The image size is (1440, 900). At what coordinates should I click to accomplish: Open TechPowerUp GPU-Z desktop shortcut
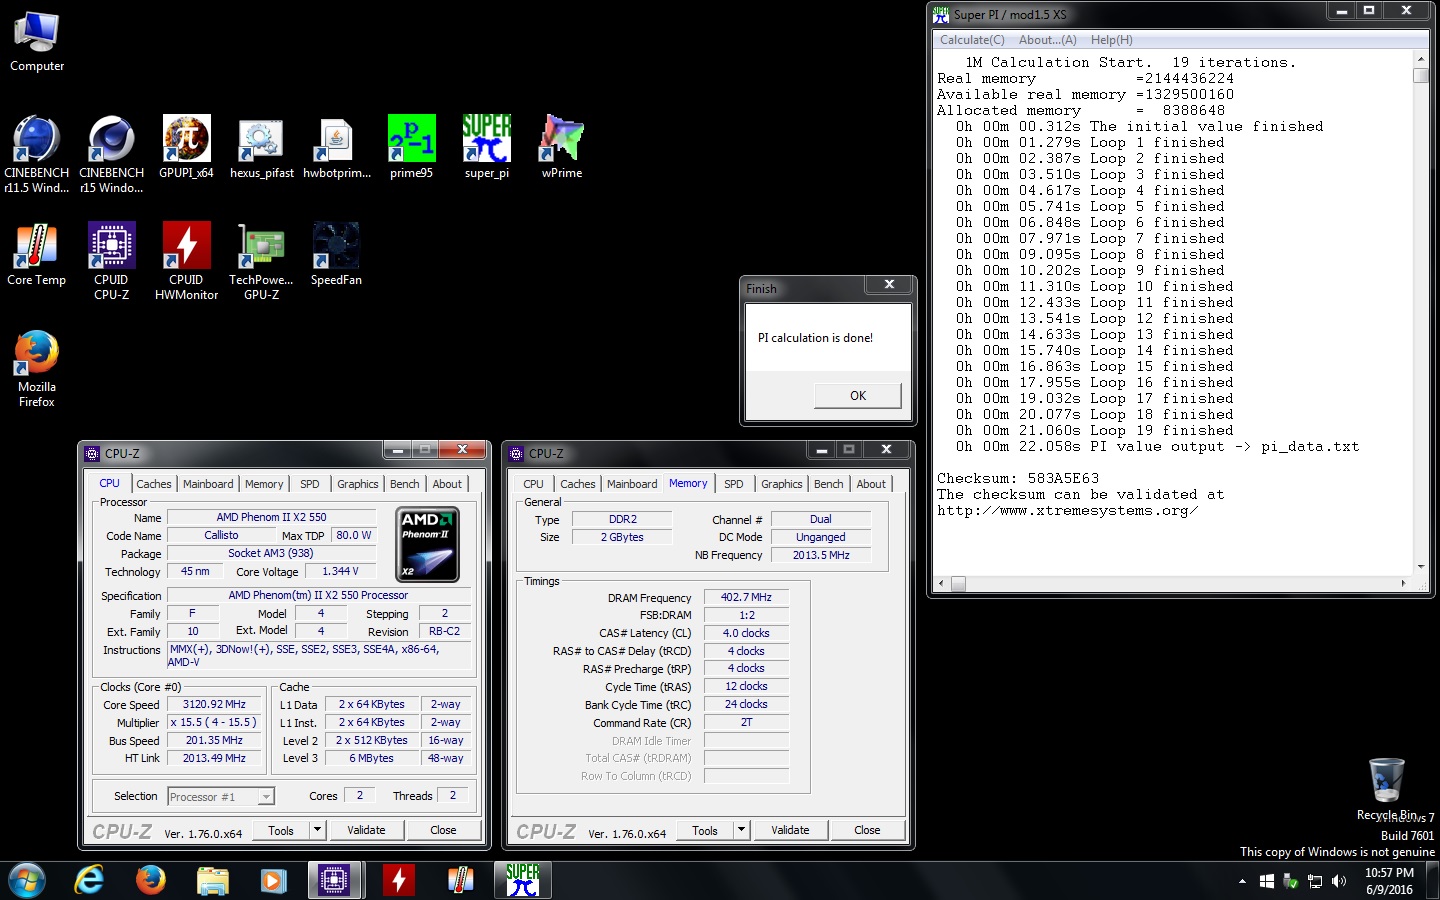coord(261,261)
